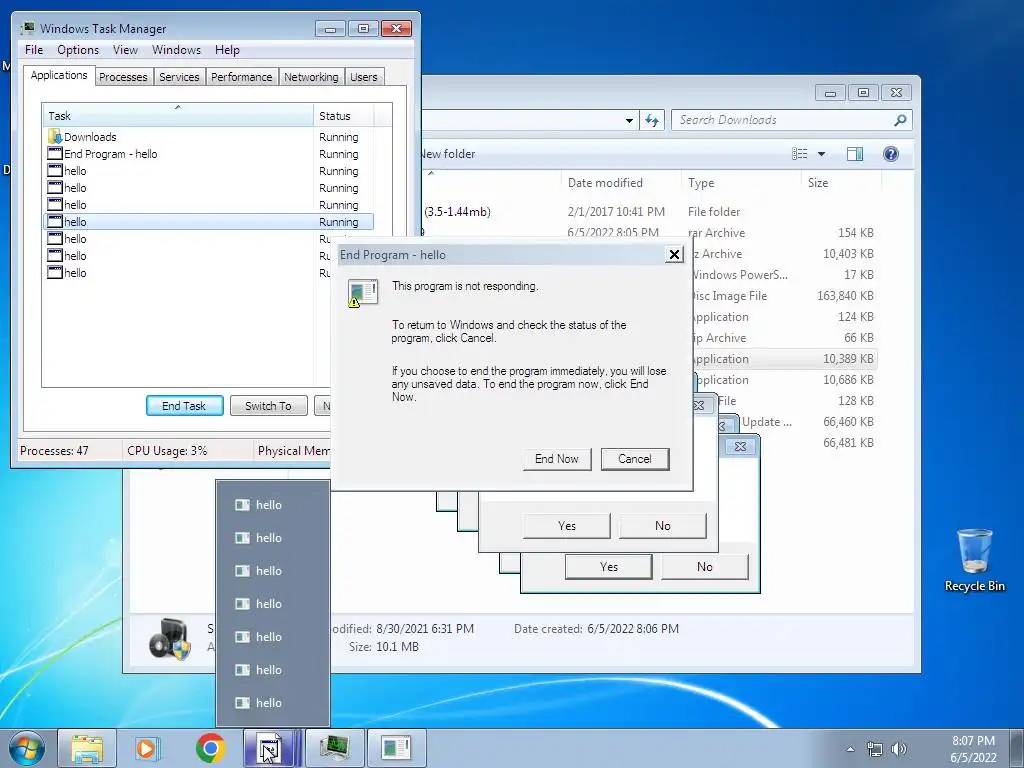Screen dimensions: 1024x768
Task: Click the not-responding warning program icon
Action: coord(363,293)
